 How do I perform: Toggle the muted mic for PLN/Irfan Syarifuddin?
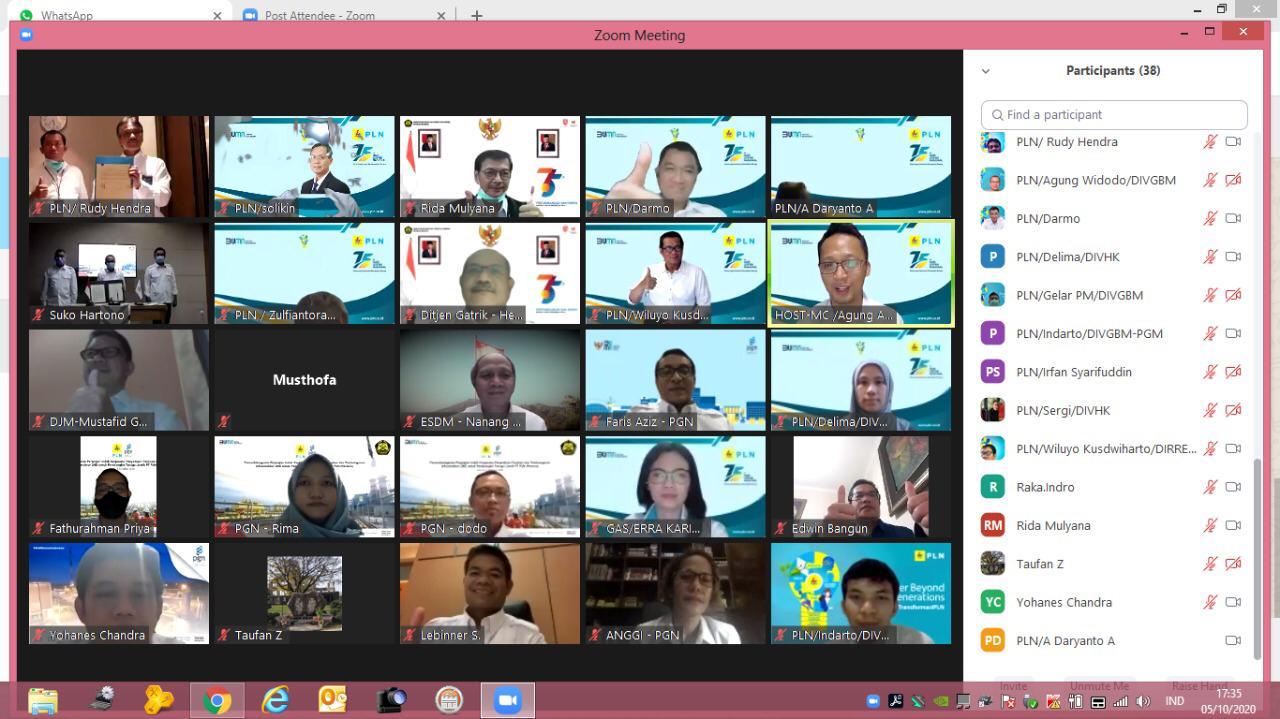pos(1210,372)
